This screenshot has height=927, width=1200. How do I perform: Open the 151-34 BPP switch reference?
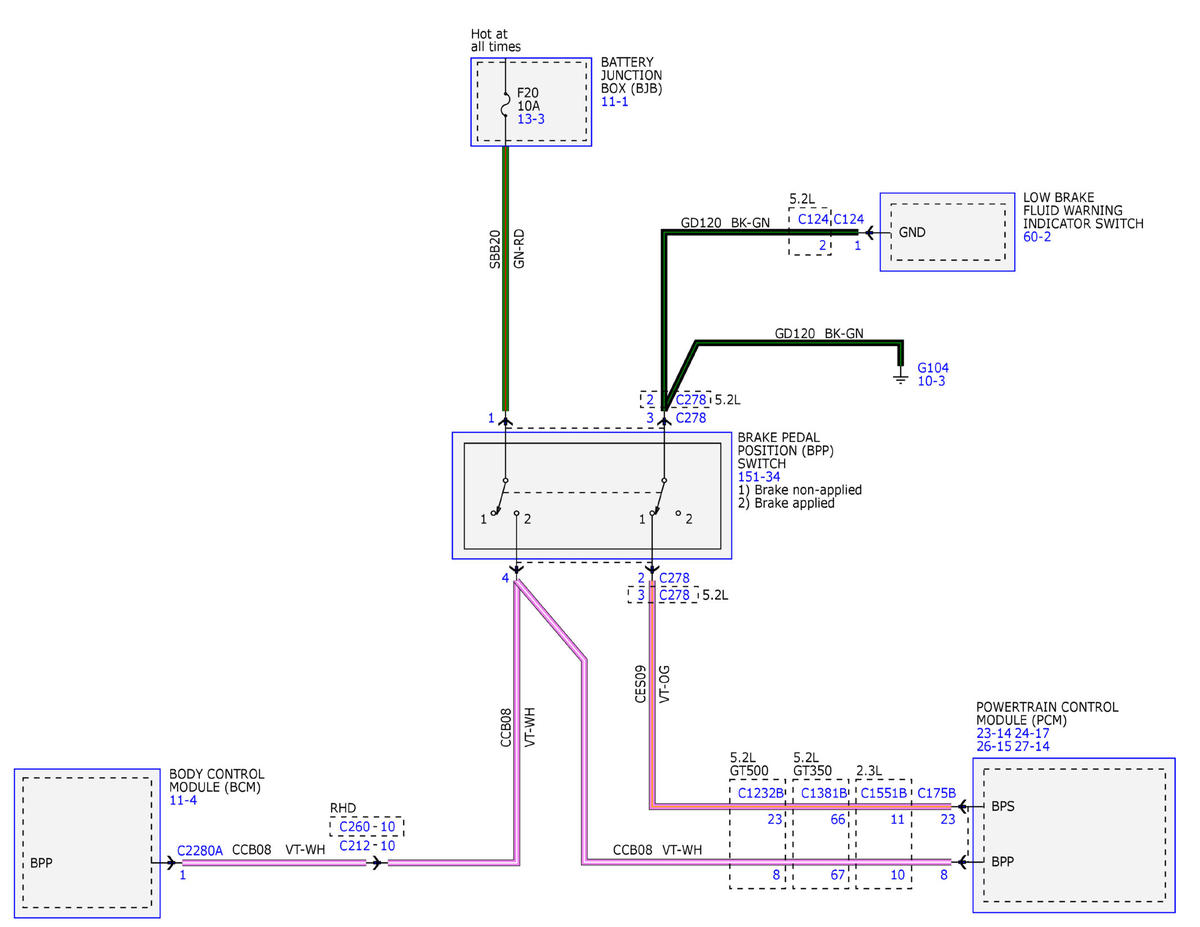[761, 477]
